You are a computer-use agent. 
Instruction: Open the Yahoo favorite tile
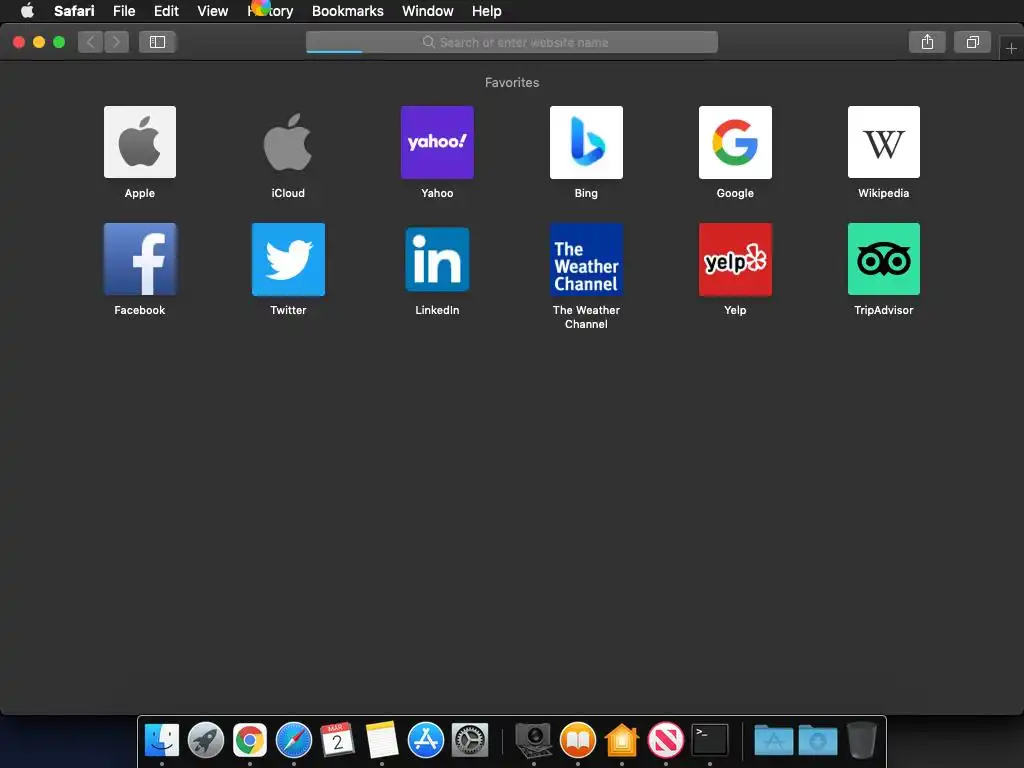[x=437, y=142]
